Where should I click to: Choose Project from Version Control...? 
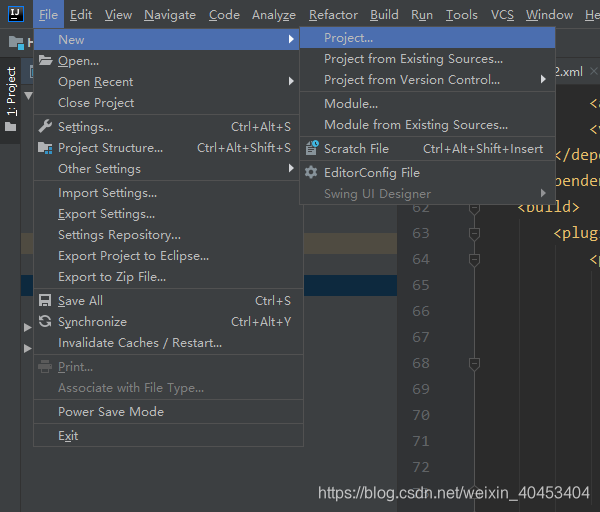(427, 80)
